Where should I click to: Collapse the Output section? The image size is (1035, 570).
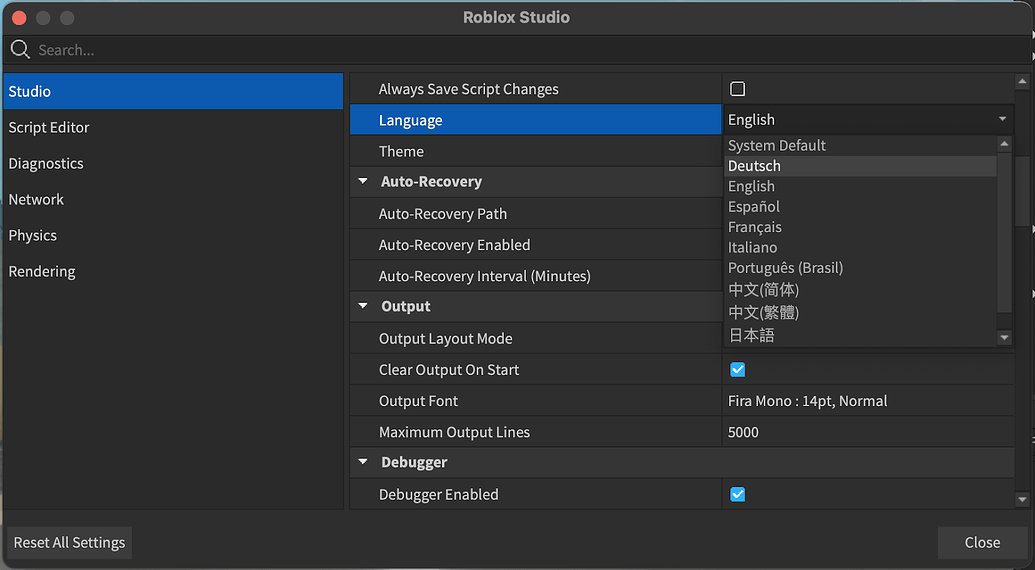point(363,305)
